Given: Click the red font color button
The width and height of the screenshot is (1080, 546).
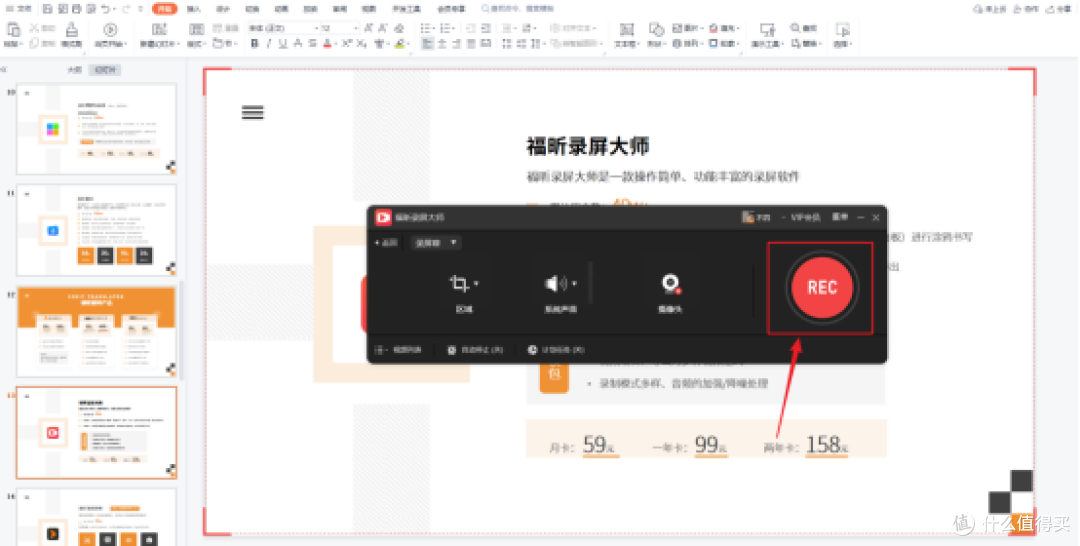Looking at the screenshot, I should [326, 43].
